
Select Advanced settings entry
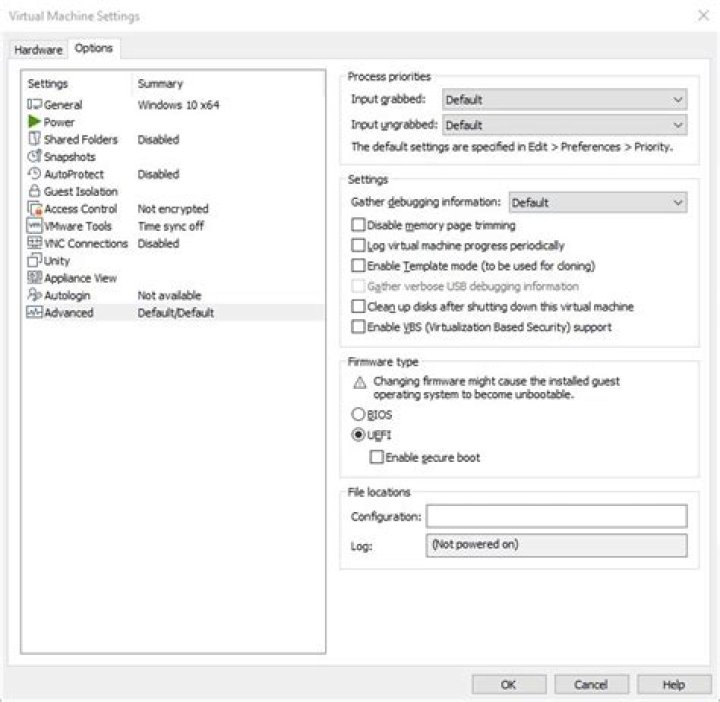(x=69, y=313)
